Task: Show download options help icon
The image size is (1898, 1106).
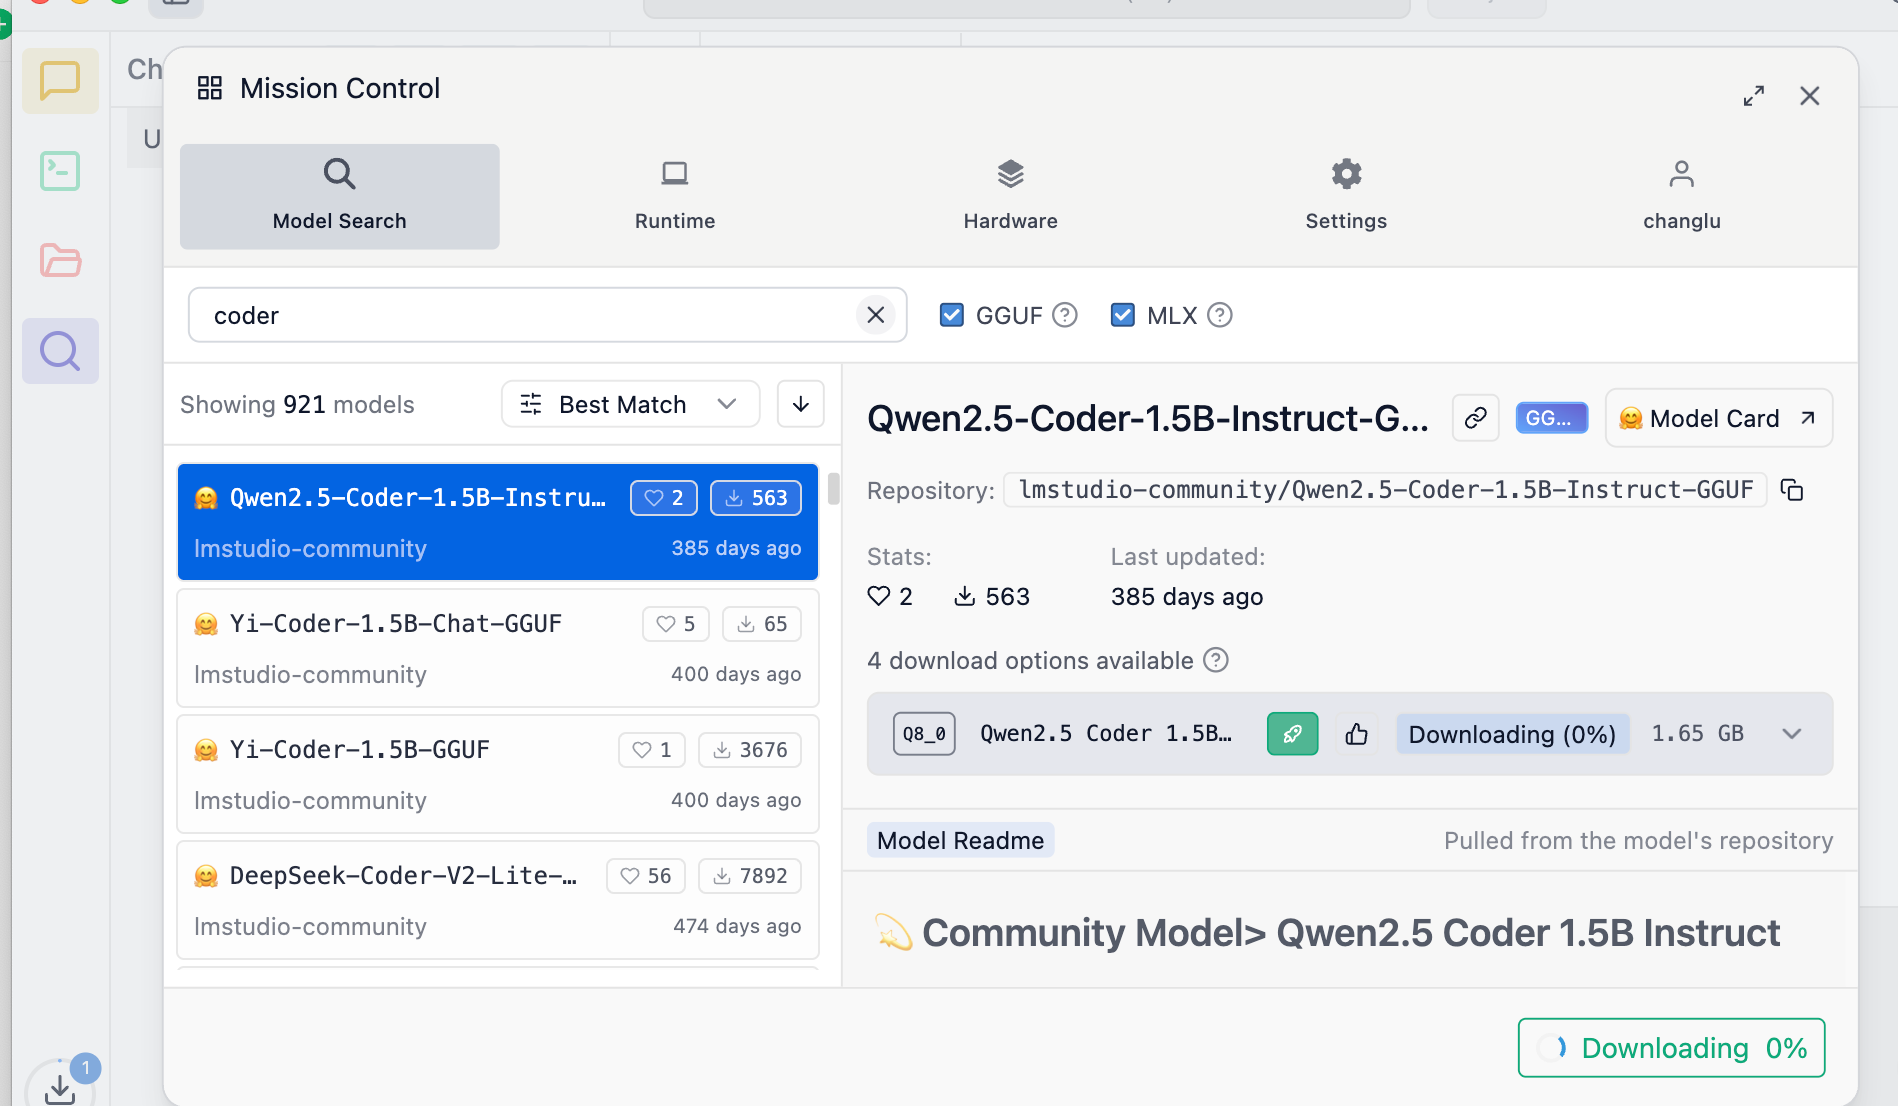Action: (x=1215, y=660)
